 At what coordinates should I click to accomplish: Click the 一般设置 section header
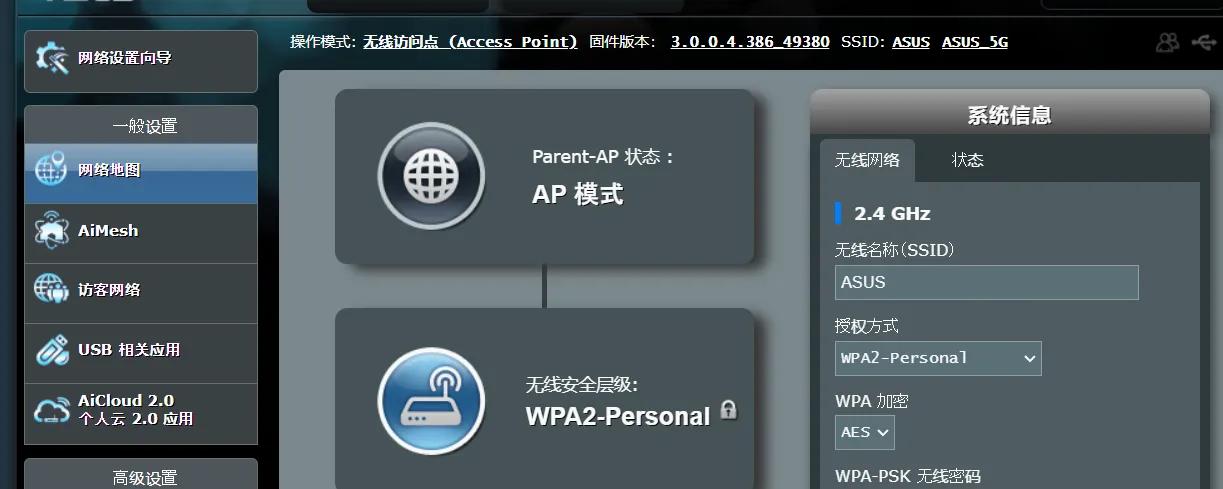coord(141,126)
